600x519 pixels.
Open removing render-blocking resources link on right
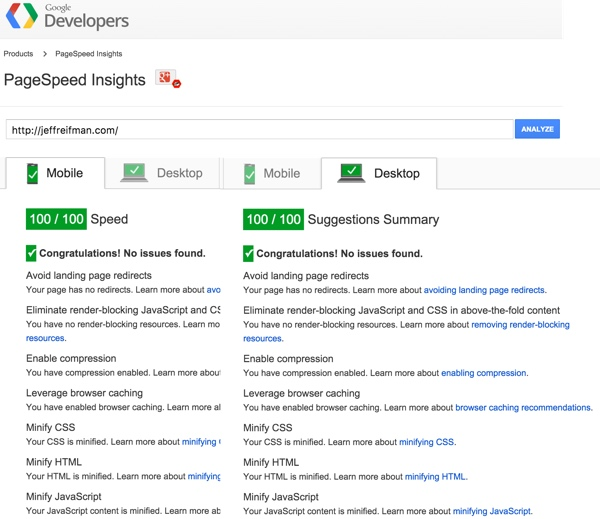coord(520,325)
